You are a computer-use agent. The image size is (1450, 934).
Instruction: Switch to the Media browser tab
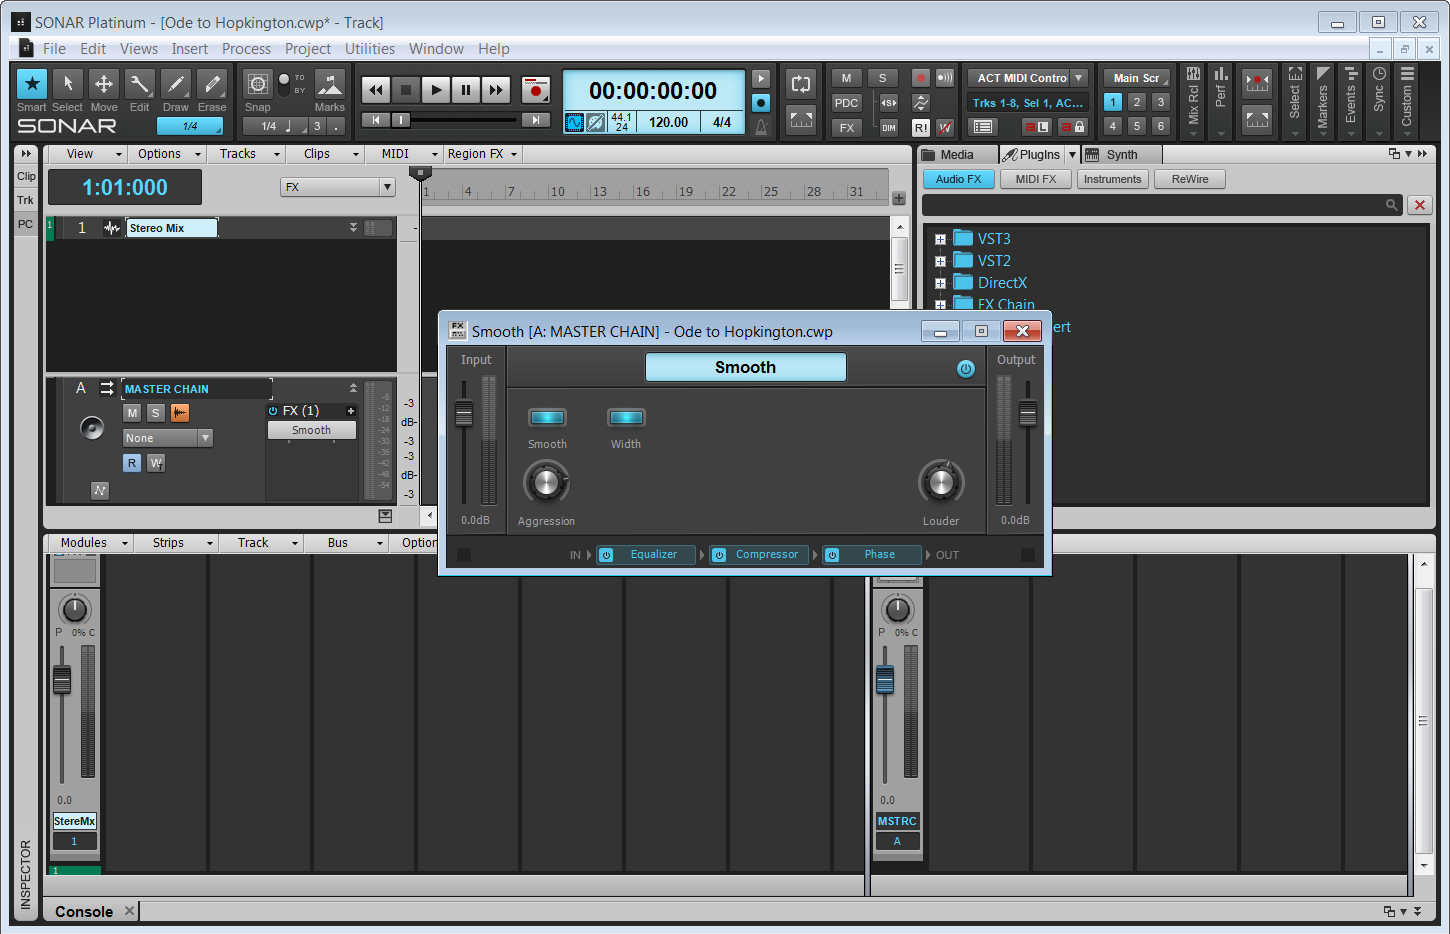[957, 155]
